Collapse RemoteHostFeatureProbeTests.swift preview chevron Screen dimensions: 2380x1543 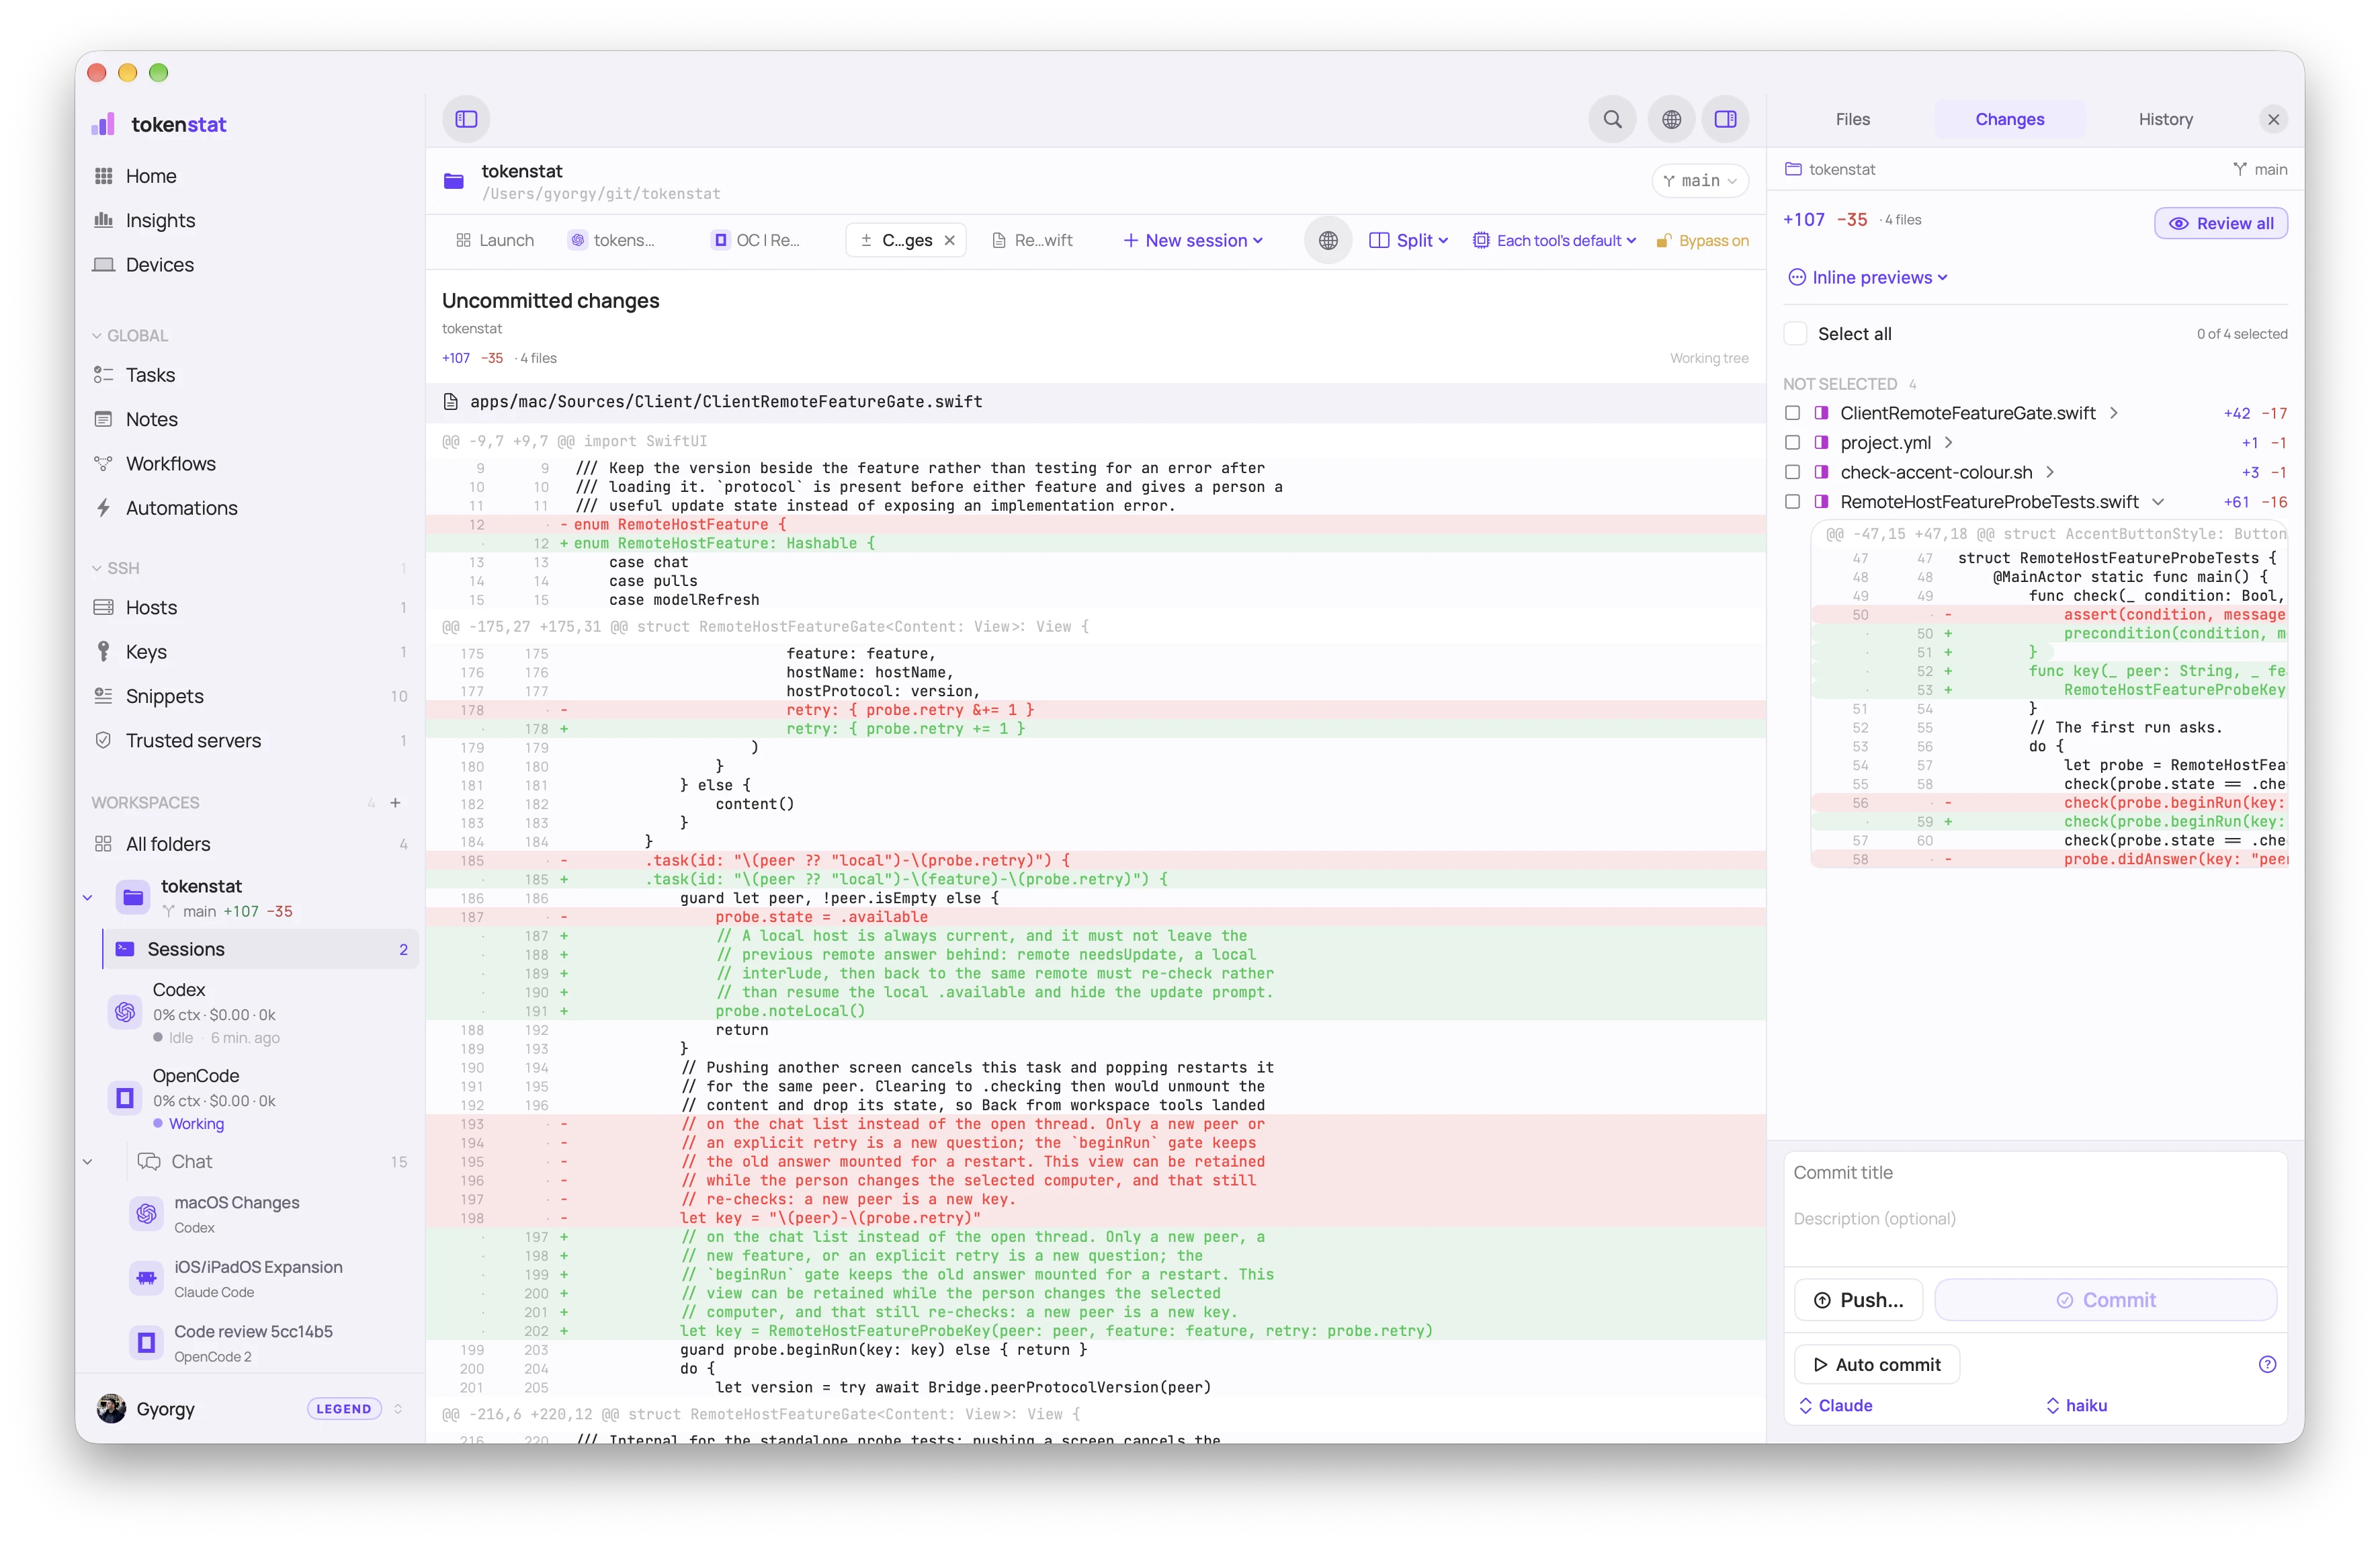tap(2157, 501)
